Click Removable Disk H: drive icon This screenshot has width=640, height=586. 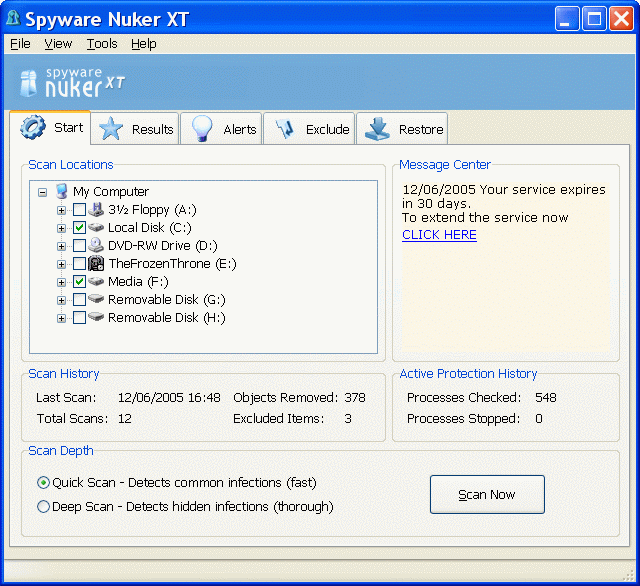(x=96, y=317)
